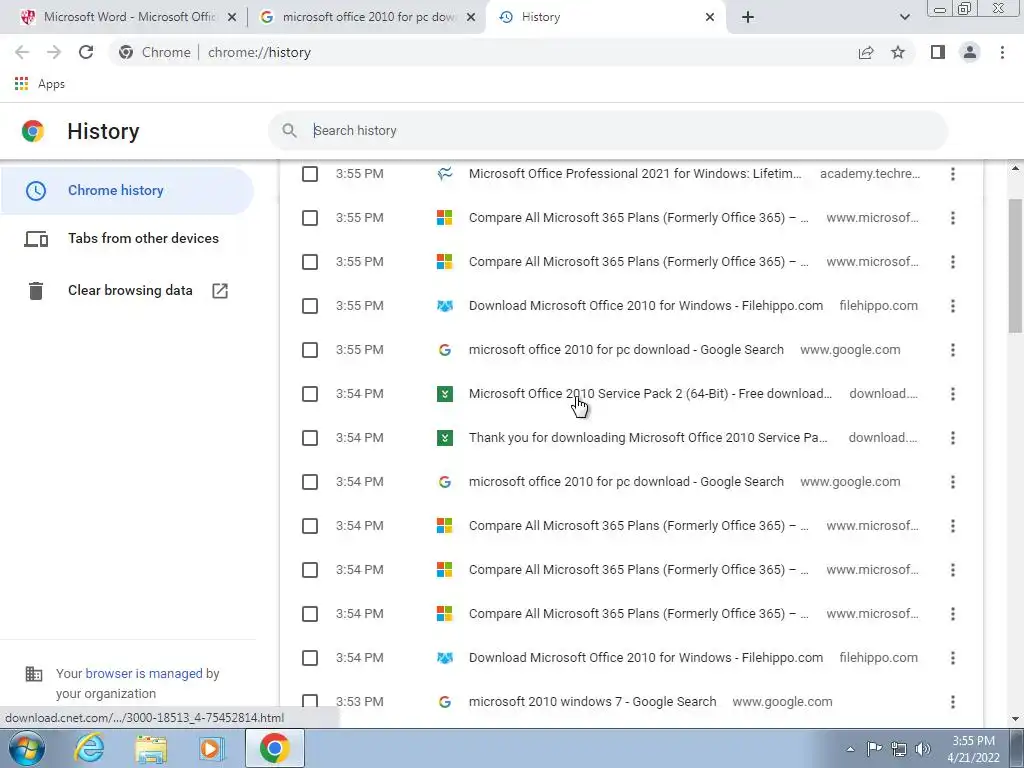Image resolution: width=1024 pixels, height=768 pixels.
Task: Open a new tab with plus button
Action: [748, 17]
